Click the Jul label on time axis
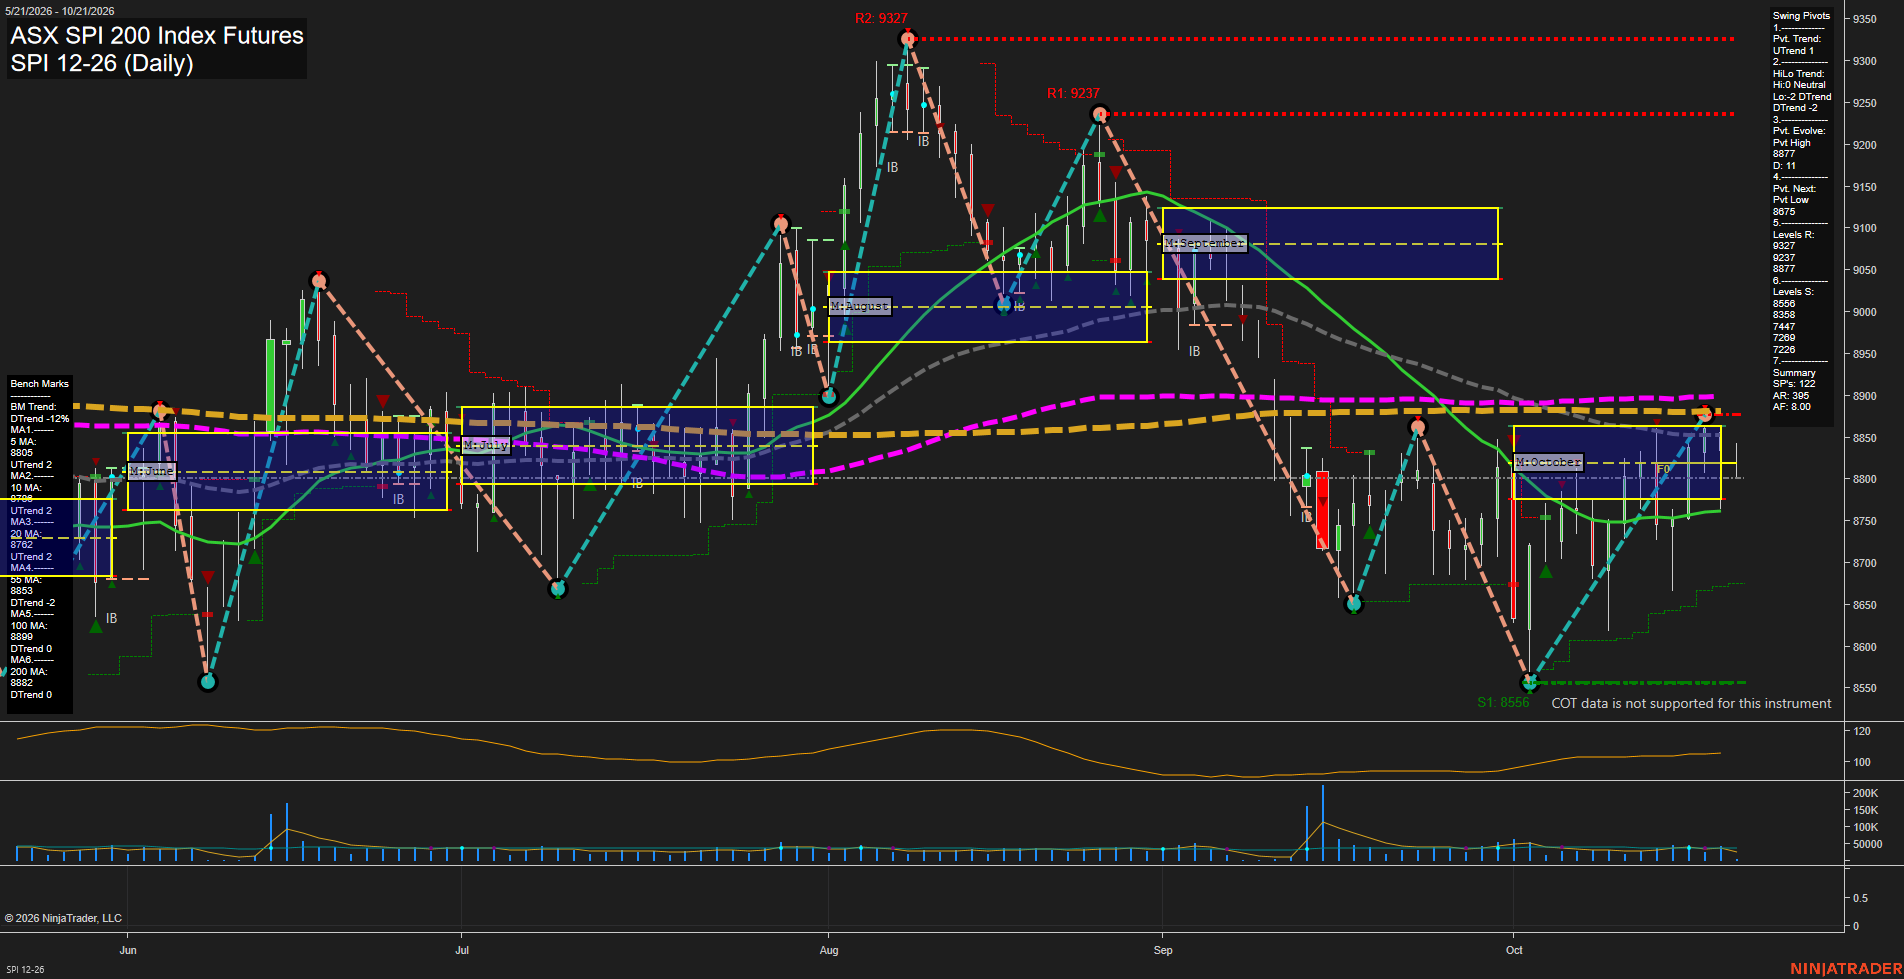 pos(462,950)
